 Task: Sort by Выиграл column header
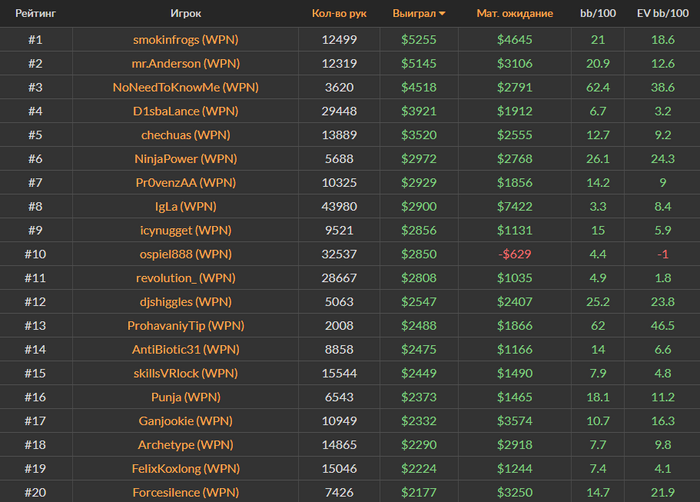[419, 14]
